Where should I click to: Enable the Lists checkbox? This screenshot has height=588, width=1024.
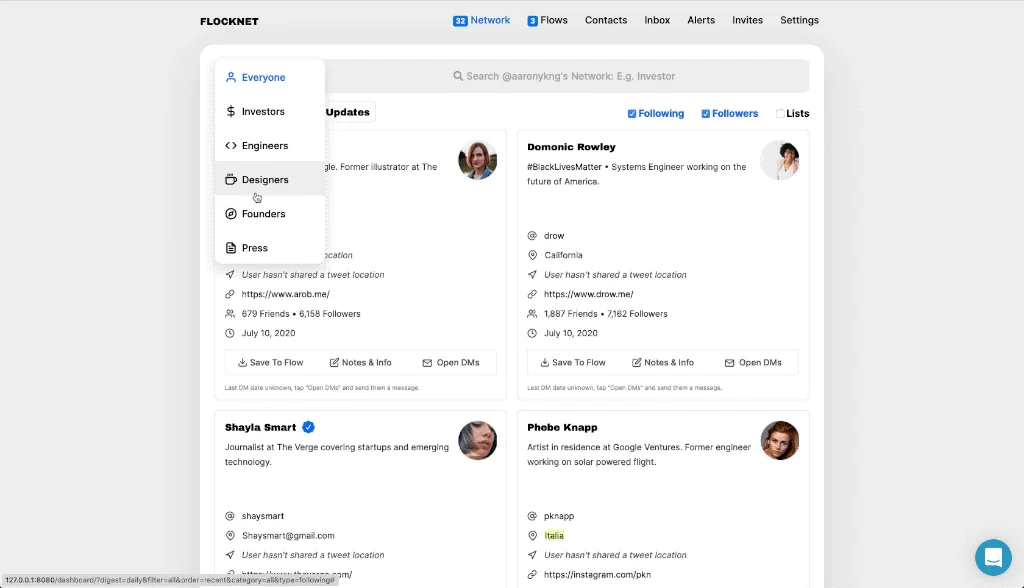781,114
